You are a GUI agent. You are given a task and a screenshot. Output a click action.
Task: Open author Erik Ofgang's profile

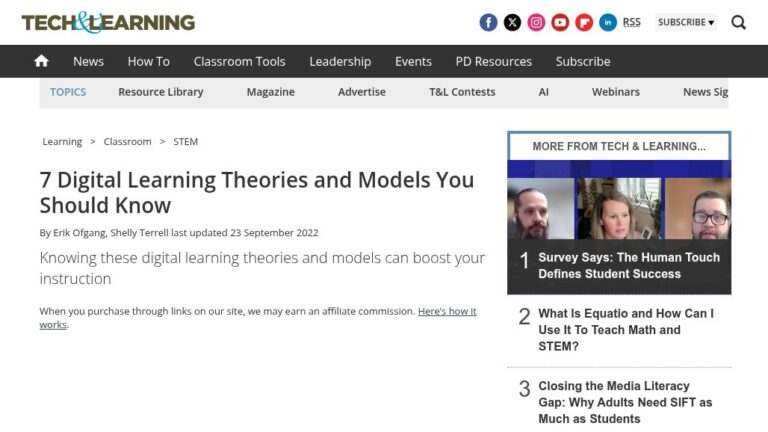tap(79, 233)
